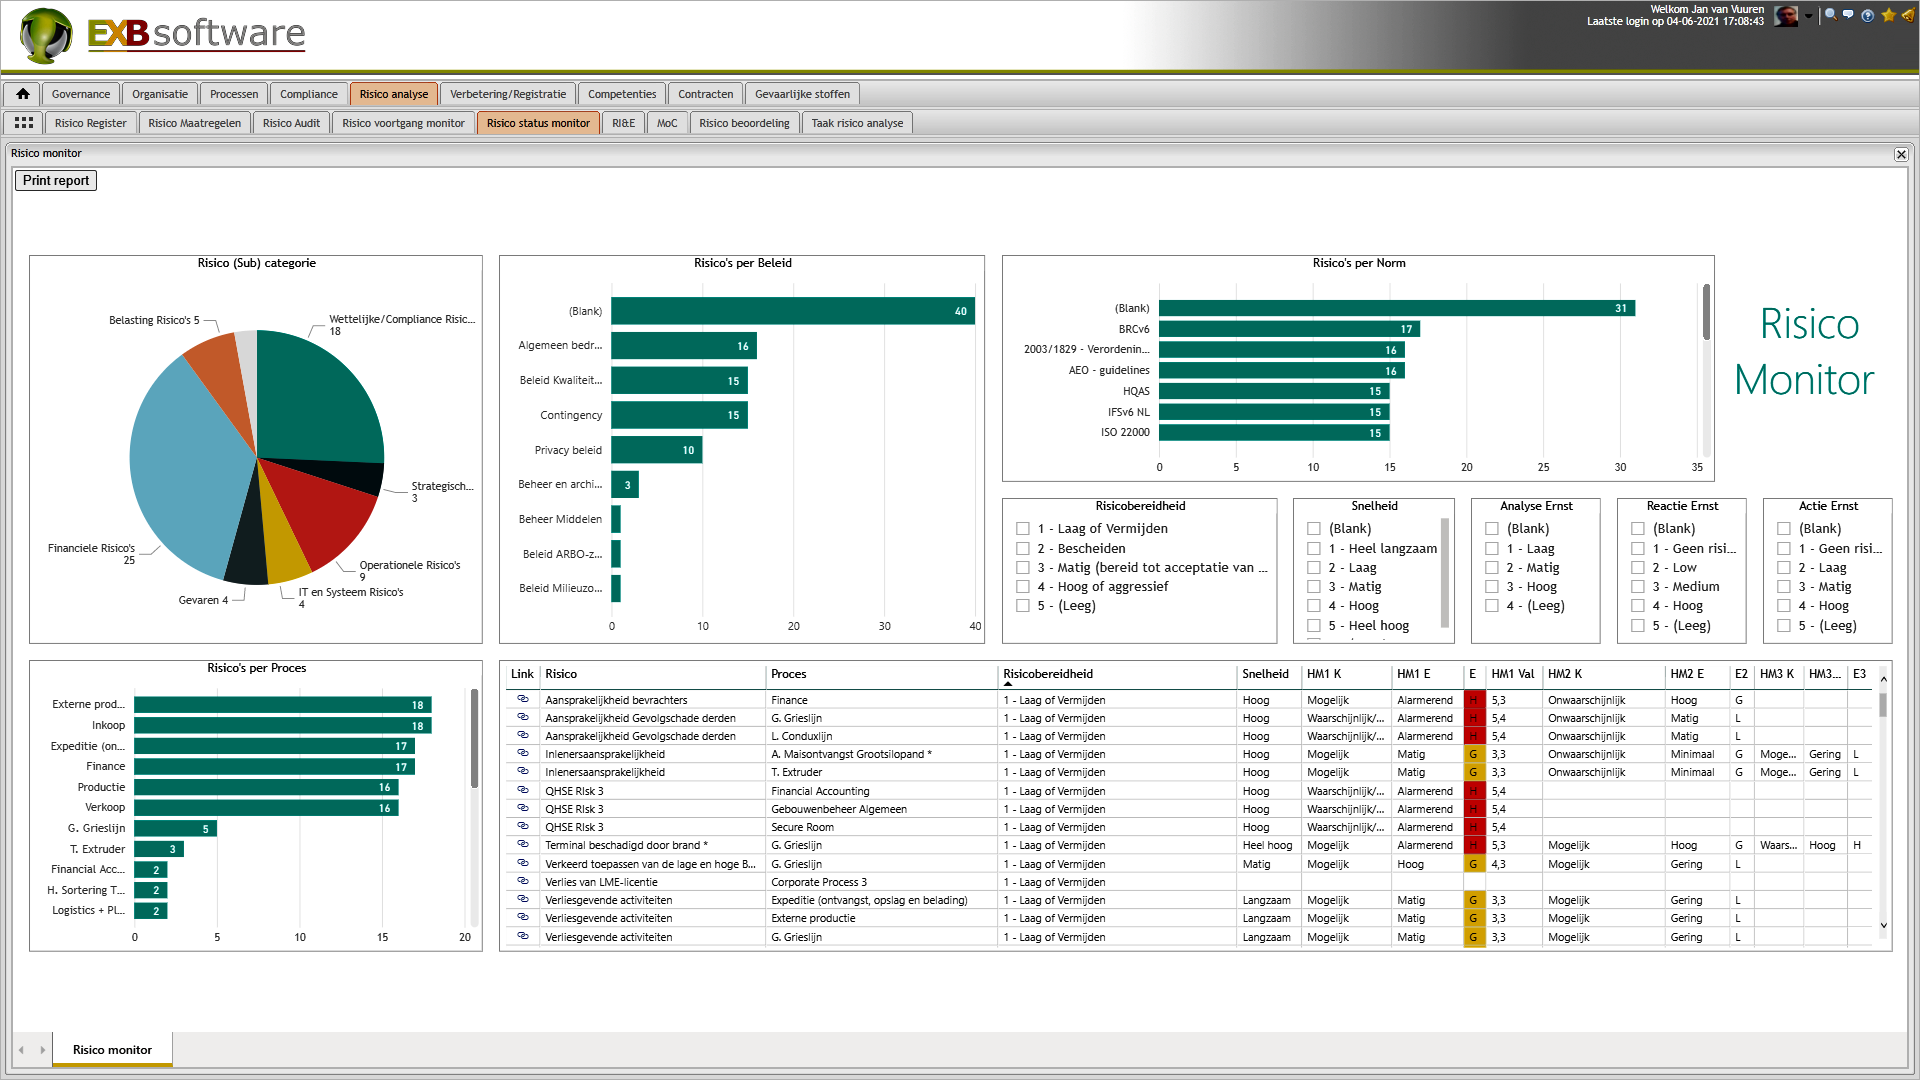This screenshot has width=1920, height=1080.
Task: Click the blue help question icon
Action: coord(1867,15)
